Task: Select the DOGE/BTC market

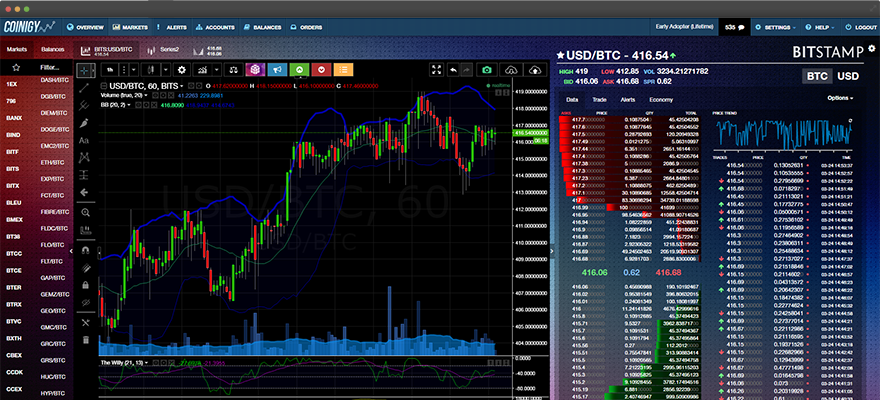Action: click(x=55, y=129)
